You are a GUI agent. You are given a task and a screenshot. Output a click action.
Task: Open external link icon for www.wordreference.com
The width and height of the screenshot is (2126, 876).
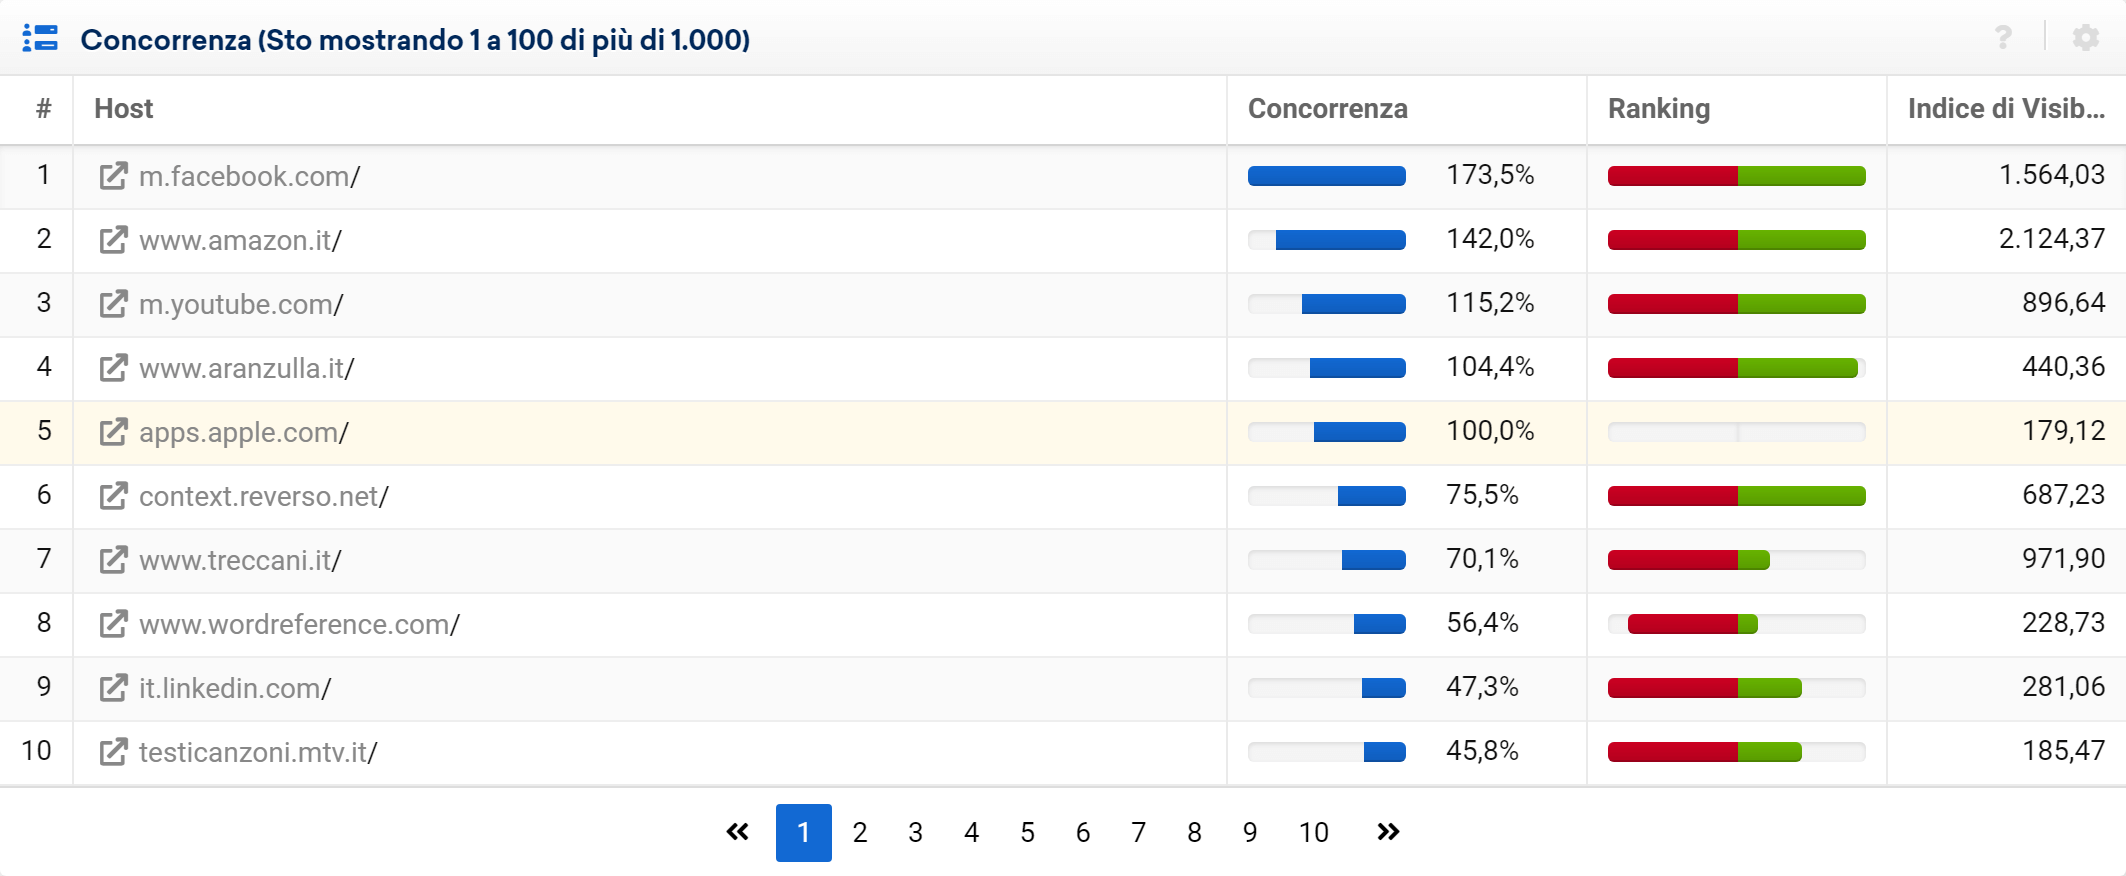click(x=113, y=624)
